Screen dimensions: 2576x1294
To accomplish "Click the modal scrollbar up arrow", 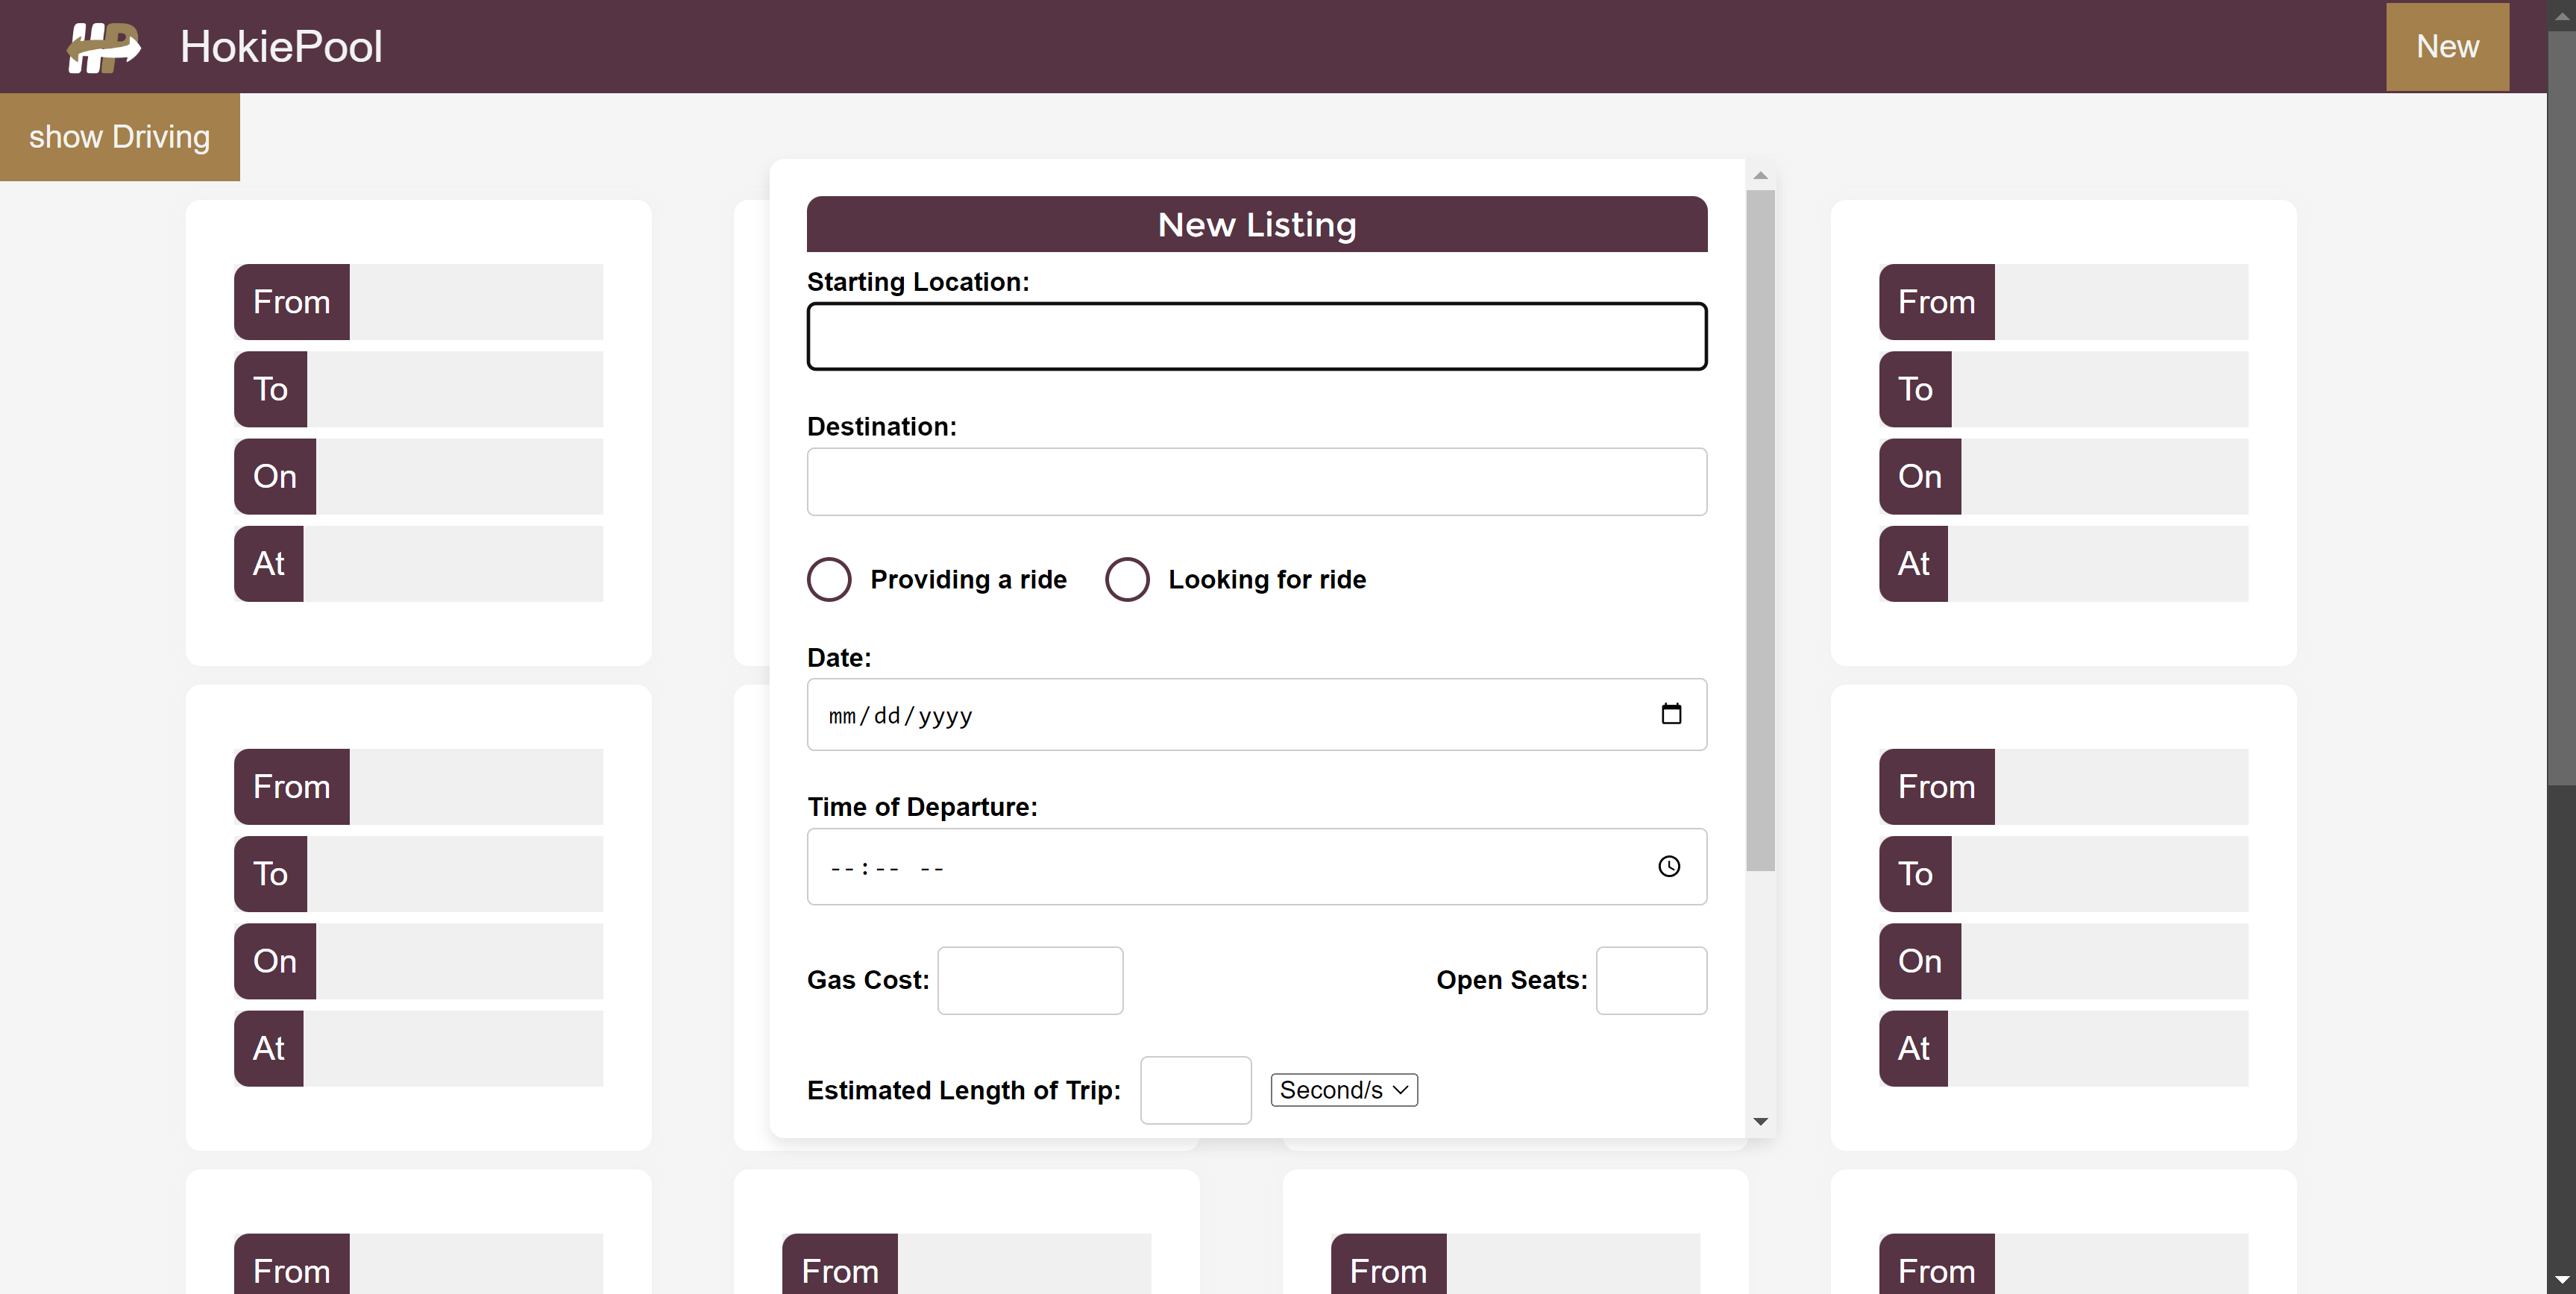I will click(x=1760, y=176).
